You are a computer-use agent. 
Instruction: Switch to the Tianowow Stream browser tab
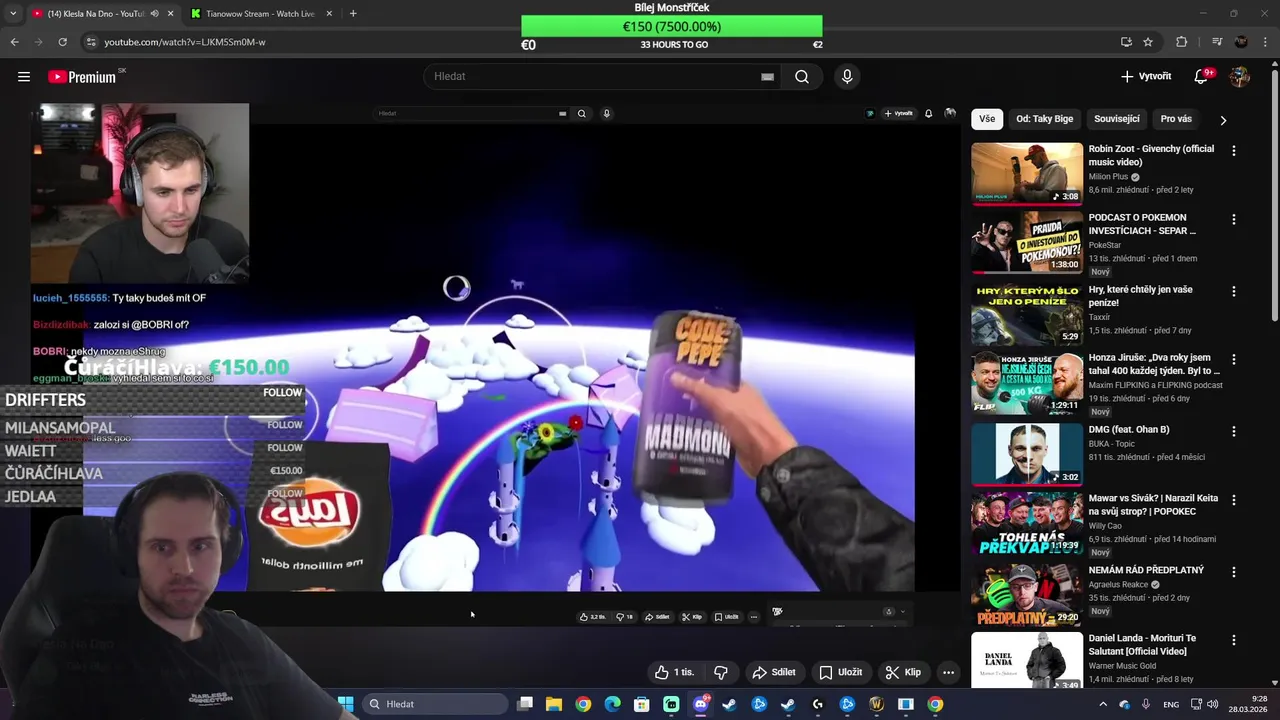tap(262, 14)
